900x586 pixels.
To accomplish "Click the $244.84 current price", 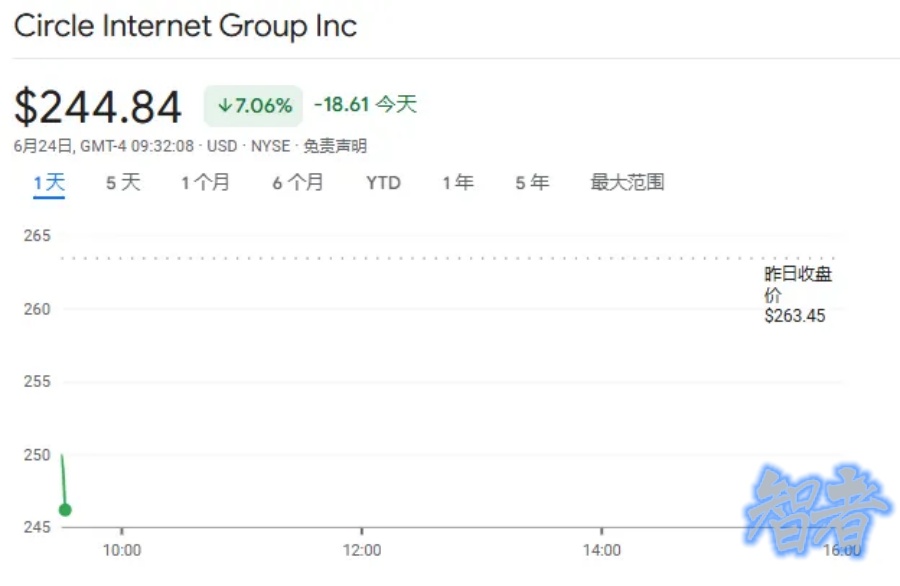I will (98, 107).
